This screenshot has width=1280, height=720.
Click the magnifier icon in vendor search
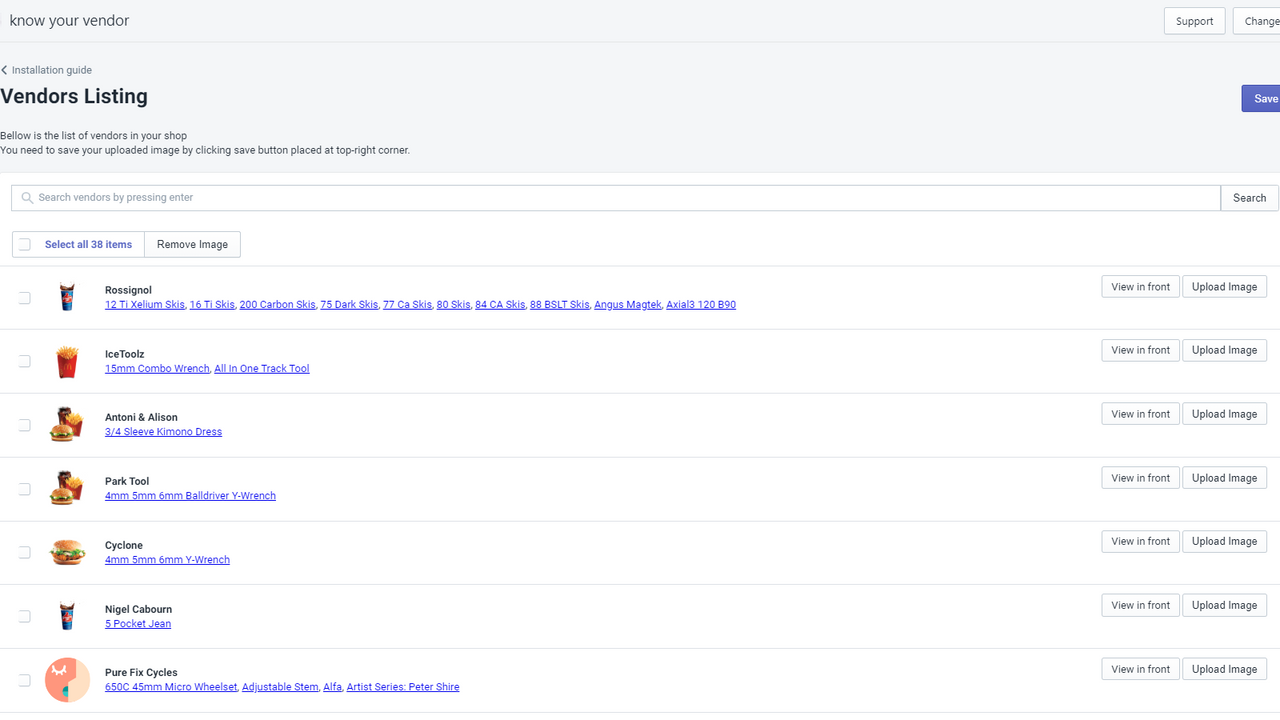(27, 198)
